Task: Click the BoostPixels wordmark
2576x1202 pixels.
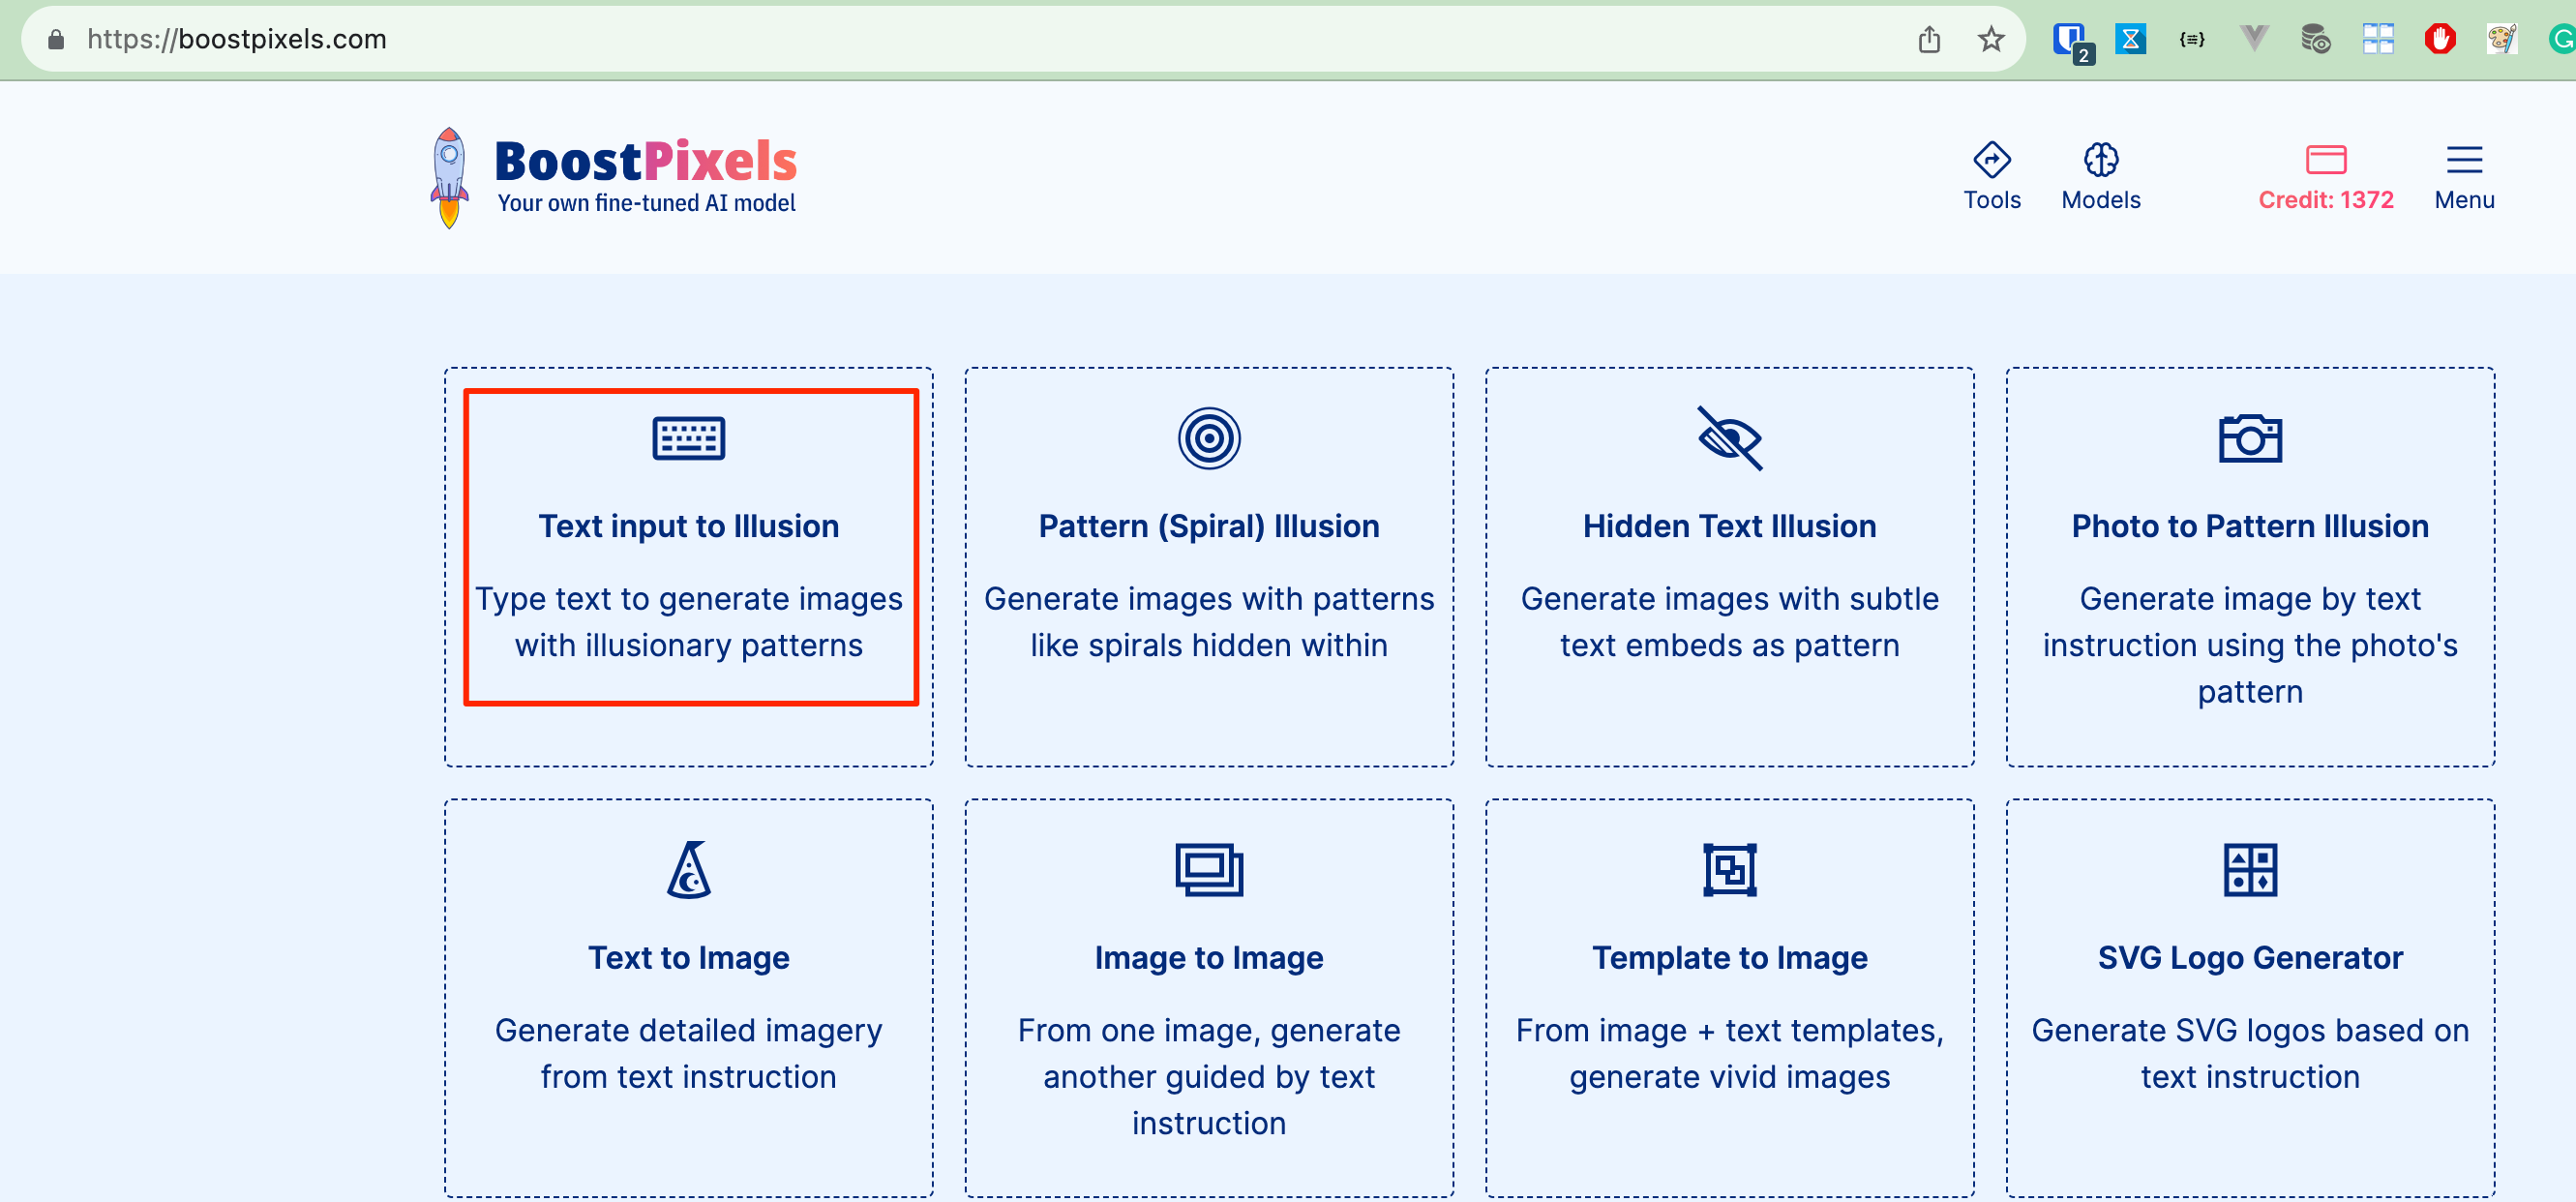Action: point(645,161)
